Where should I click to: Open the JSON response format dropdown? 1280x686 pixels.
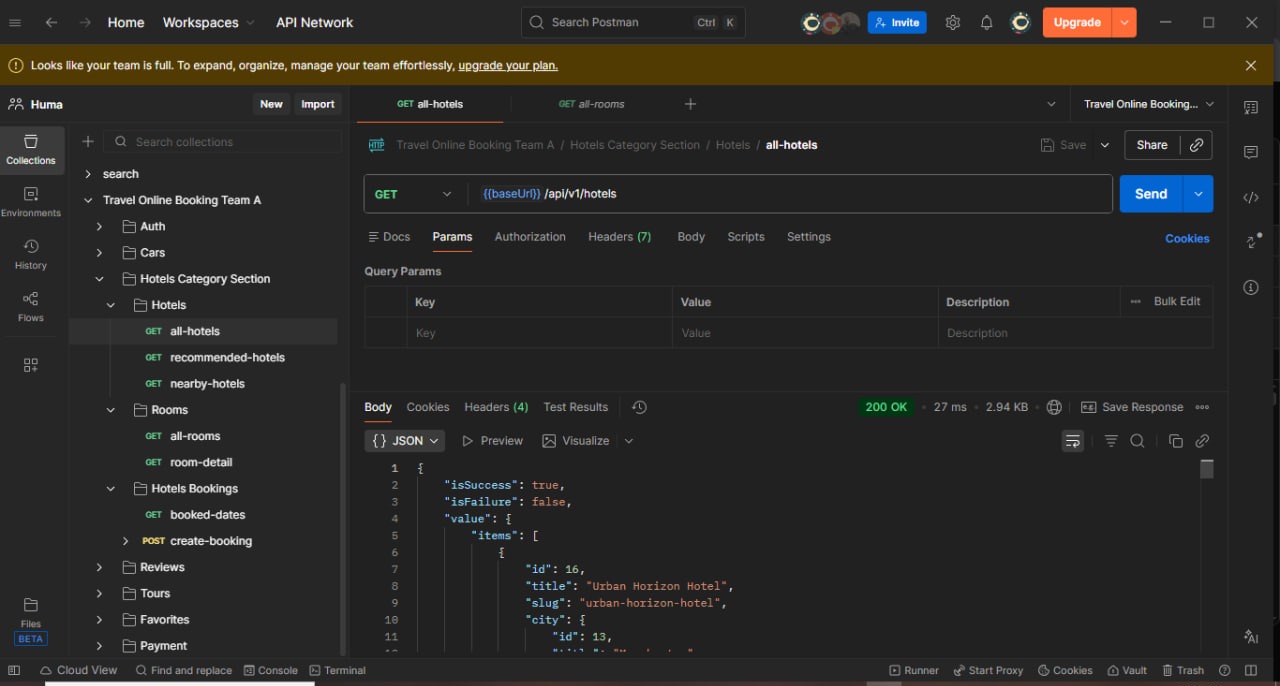click(404, 440)
